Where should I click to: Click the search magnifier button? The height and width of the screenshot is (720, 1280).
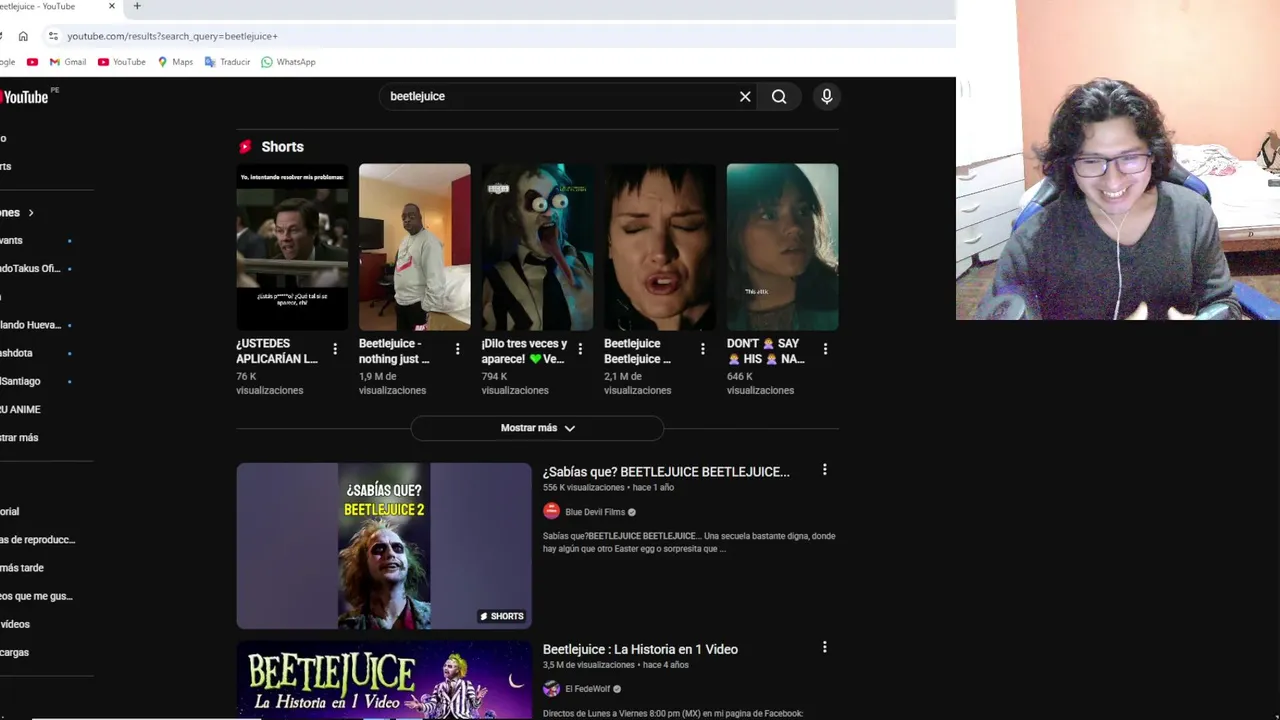pos(779,97)
